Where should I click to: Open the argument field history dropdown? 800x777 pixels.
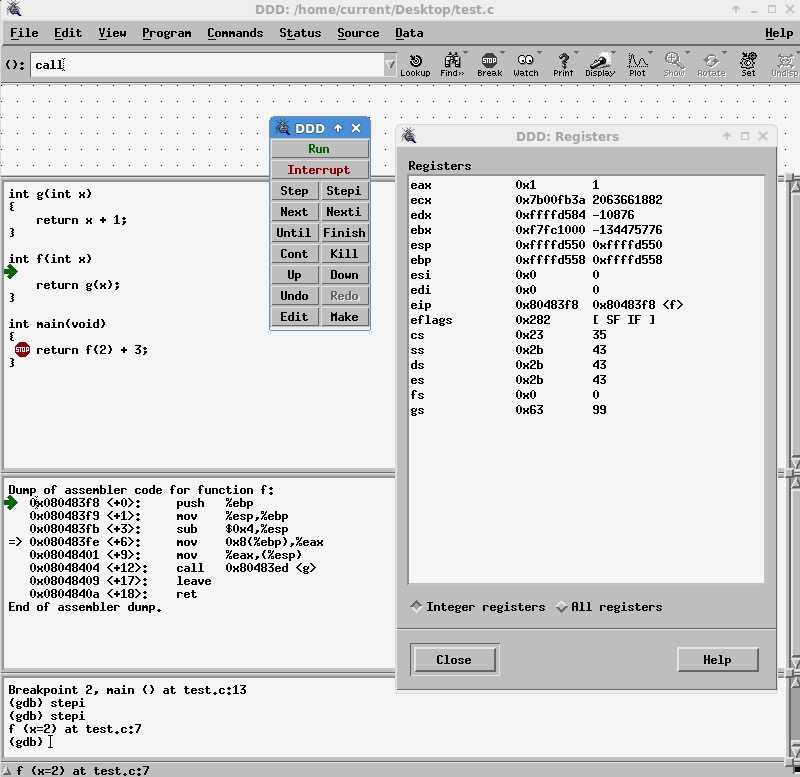coord(390,65)
